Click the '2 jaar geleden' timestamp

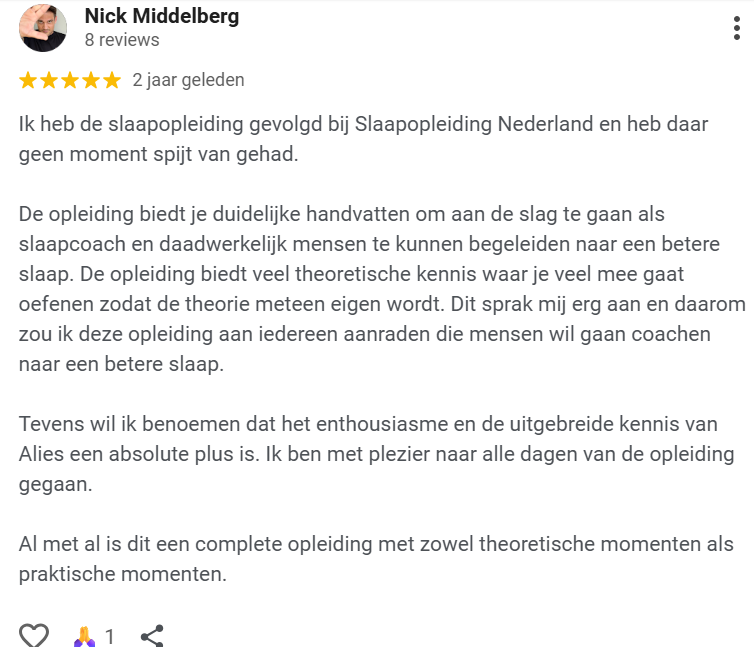tap(188, 80)
